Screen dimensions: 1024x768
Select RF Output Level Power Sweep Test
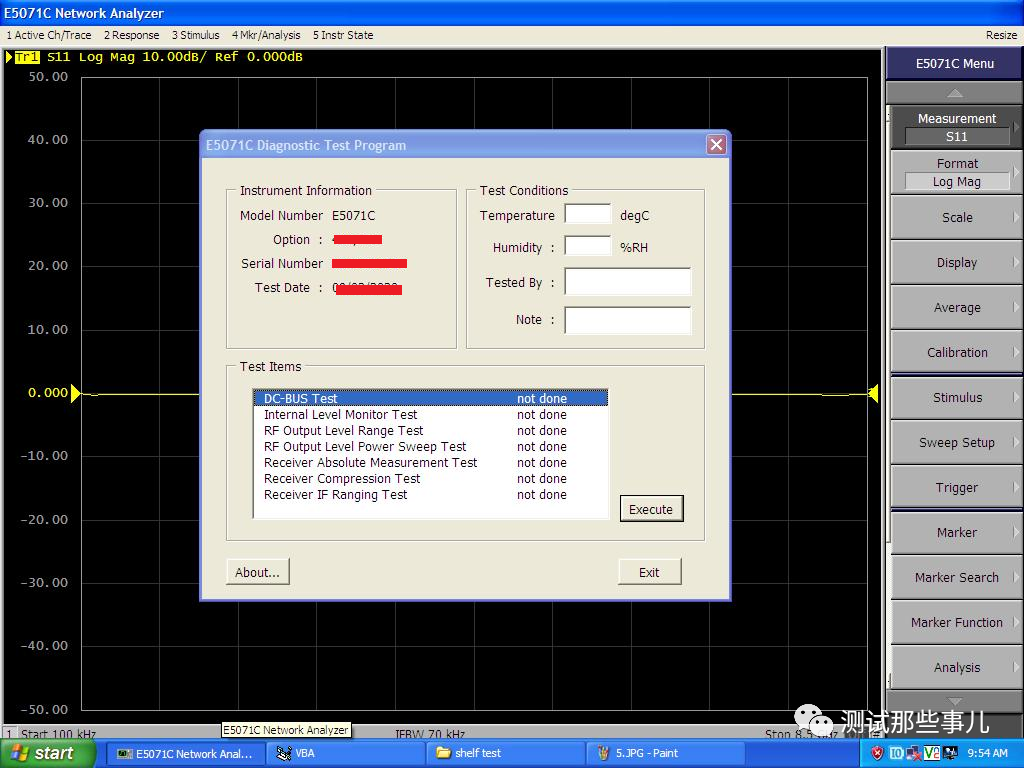430,446
